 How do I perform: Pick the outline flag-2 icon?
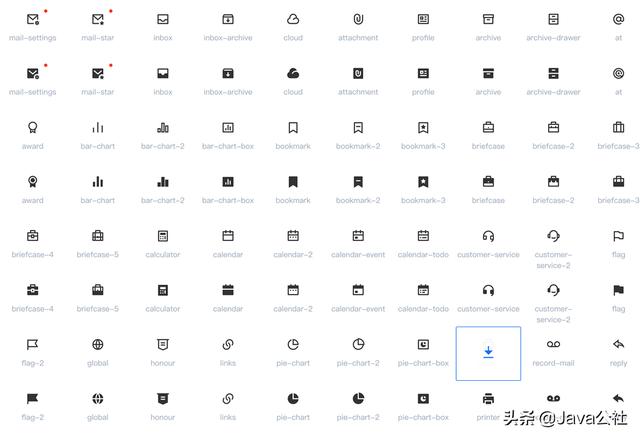33,344
